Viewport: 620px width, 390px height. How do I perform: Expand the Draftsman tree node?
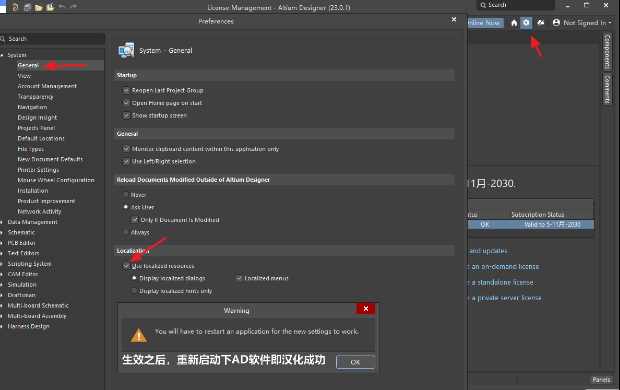click(2, 295)
